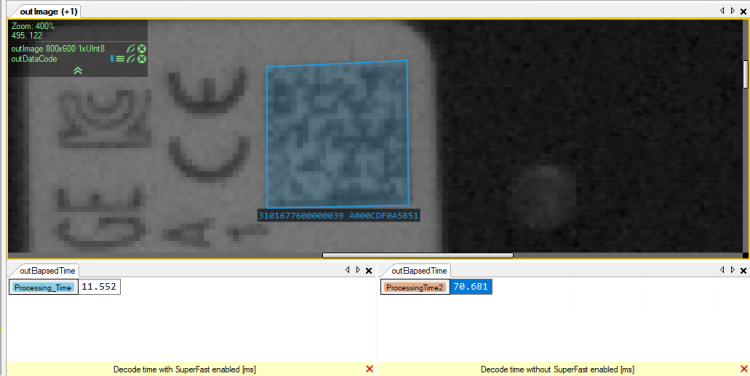
Task: Go to previous tab in left elapsed panel
Action: click(x=347, y=270)
